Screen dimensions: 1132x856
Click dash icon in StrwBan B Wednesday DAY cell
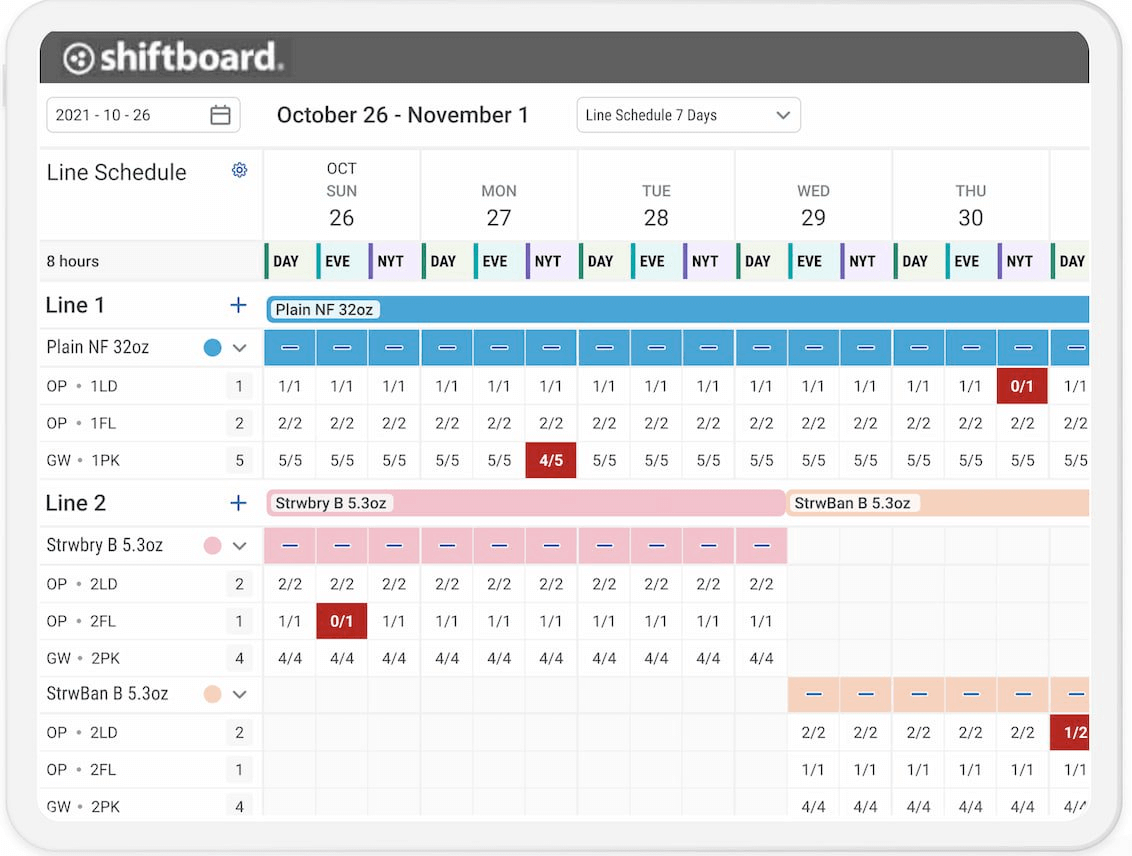click(x=813, y=692)
